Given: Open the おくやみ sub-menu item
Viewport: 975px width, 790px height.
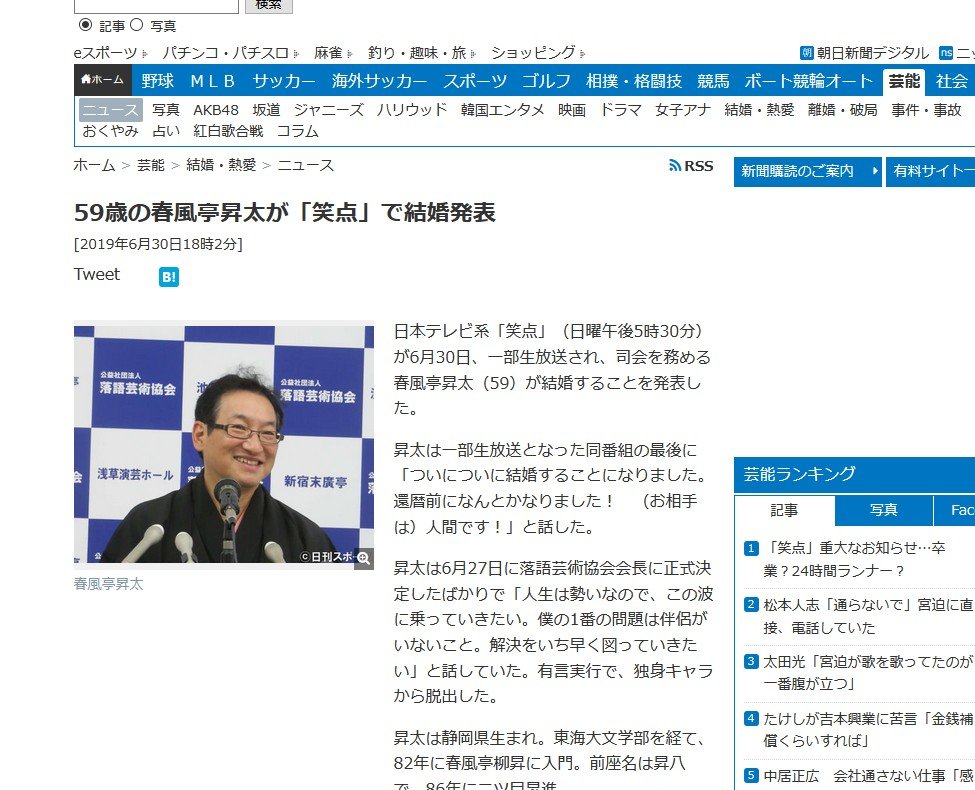Looking at the screenshot, I should pyautogui.click(x=111, y=131).
